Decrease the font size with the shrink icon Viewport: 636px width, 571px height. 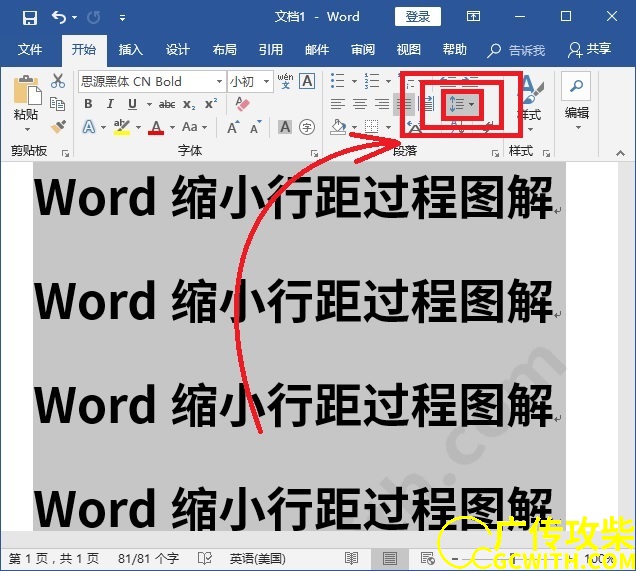click(256, 127)
